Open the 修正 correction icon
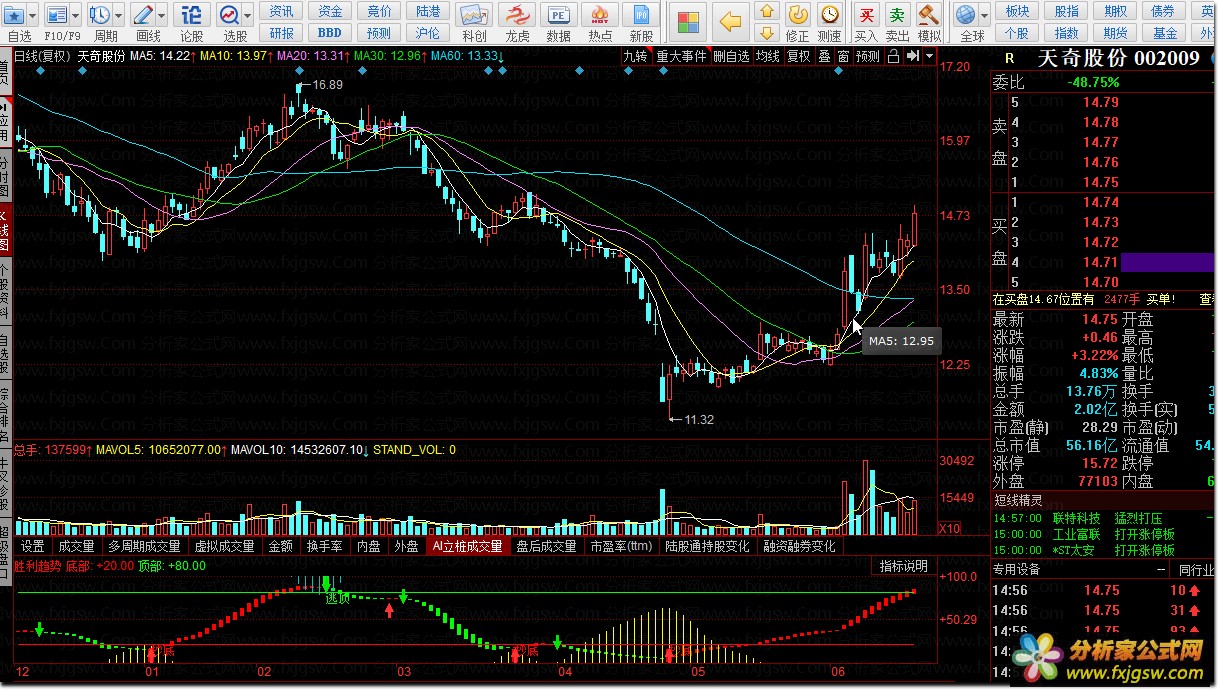Image resolution: width=1220 pixels, height=690 pixels. pyautogui.click(x=798, y=15)
